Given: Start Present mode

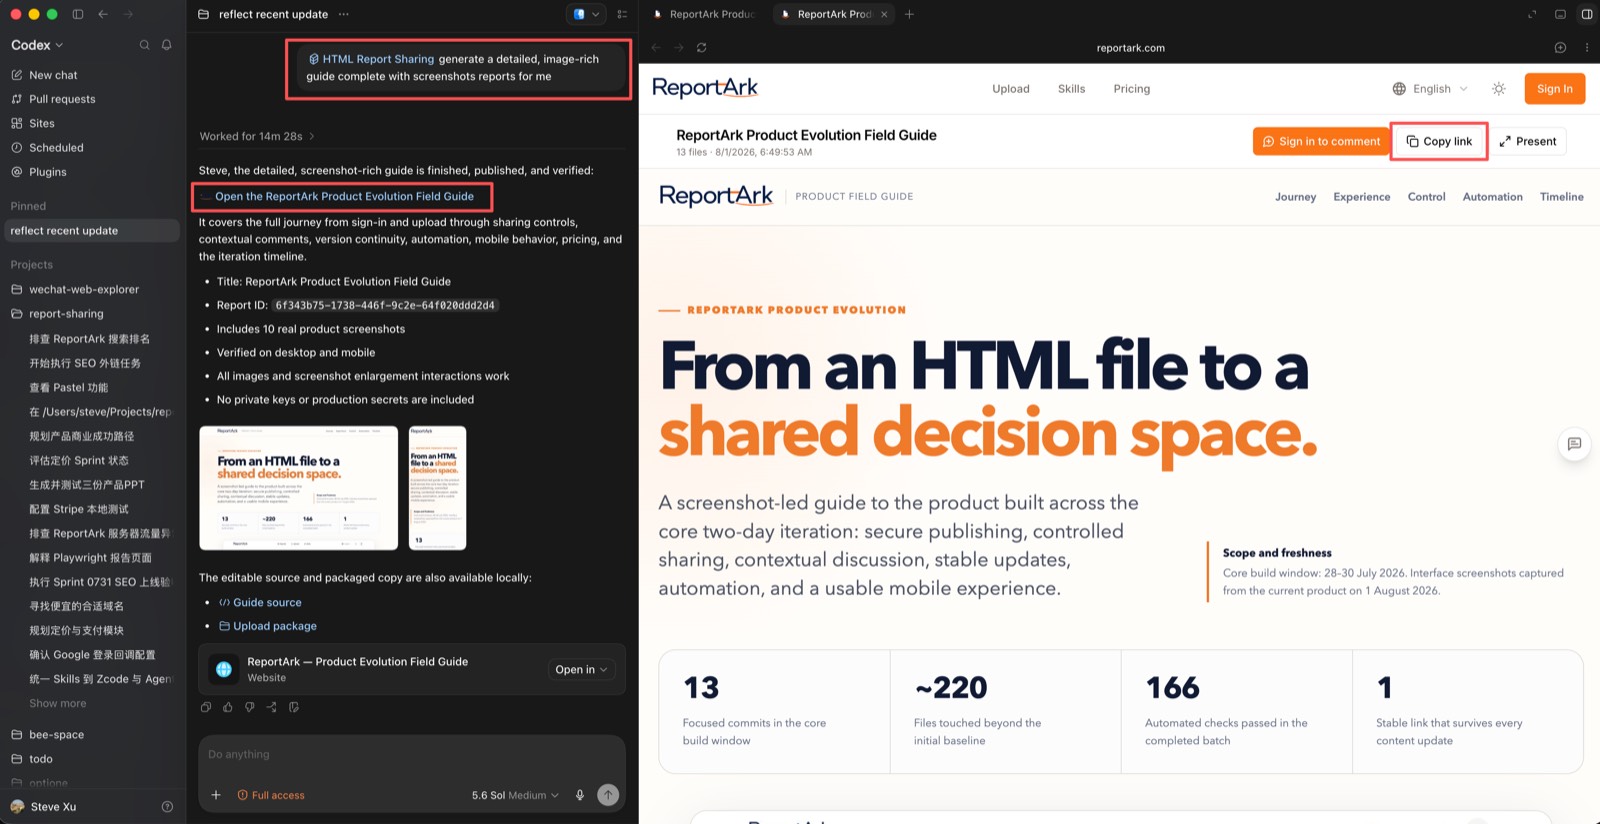Looking at the screenshot, I should pyautogui.click(x=1528, y=141).
